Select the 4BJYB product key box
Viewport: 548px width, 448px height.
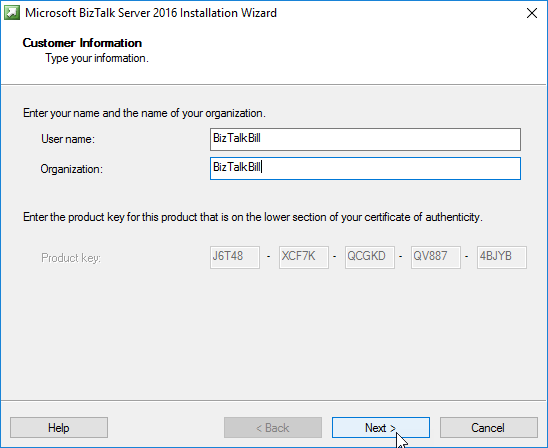502,258
